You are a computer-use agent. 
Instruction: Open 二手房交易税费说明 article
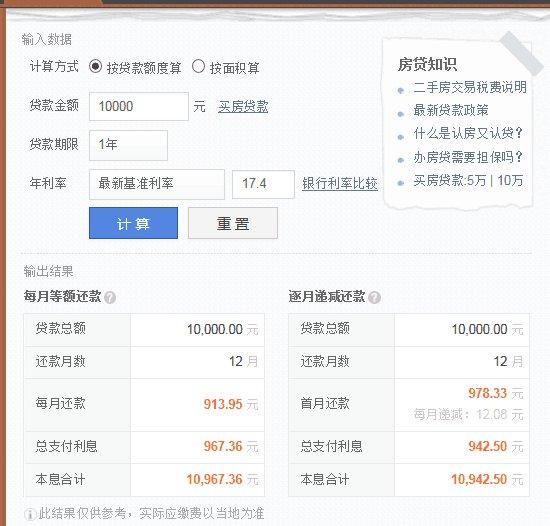pos(470,87)
